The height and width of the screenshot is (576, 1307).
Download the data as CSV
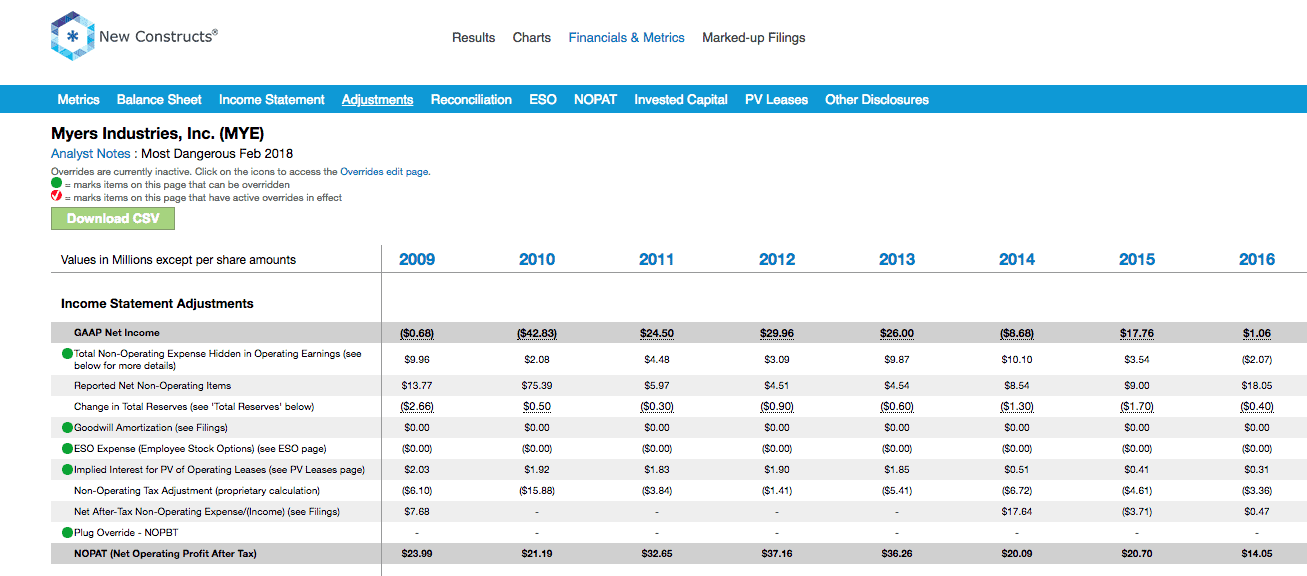point(113,219)
